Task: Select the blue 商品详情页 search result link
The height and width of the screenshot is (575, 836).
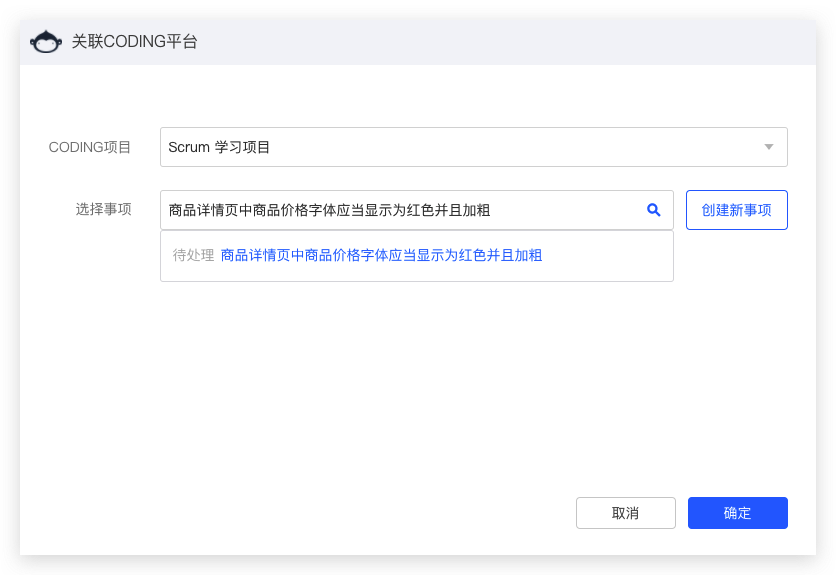Action: click(381, 255)
